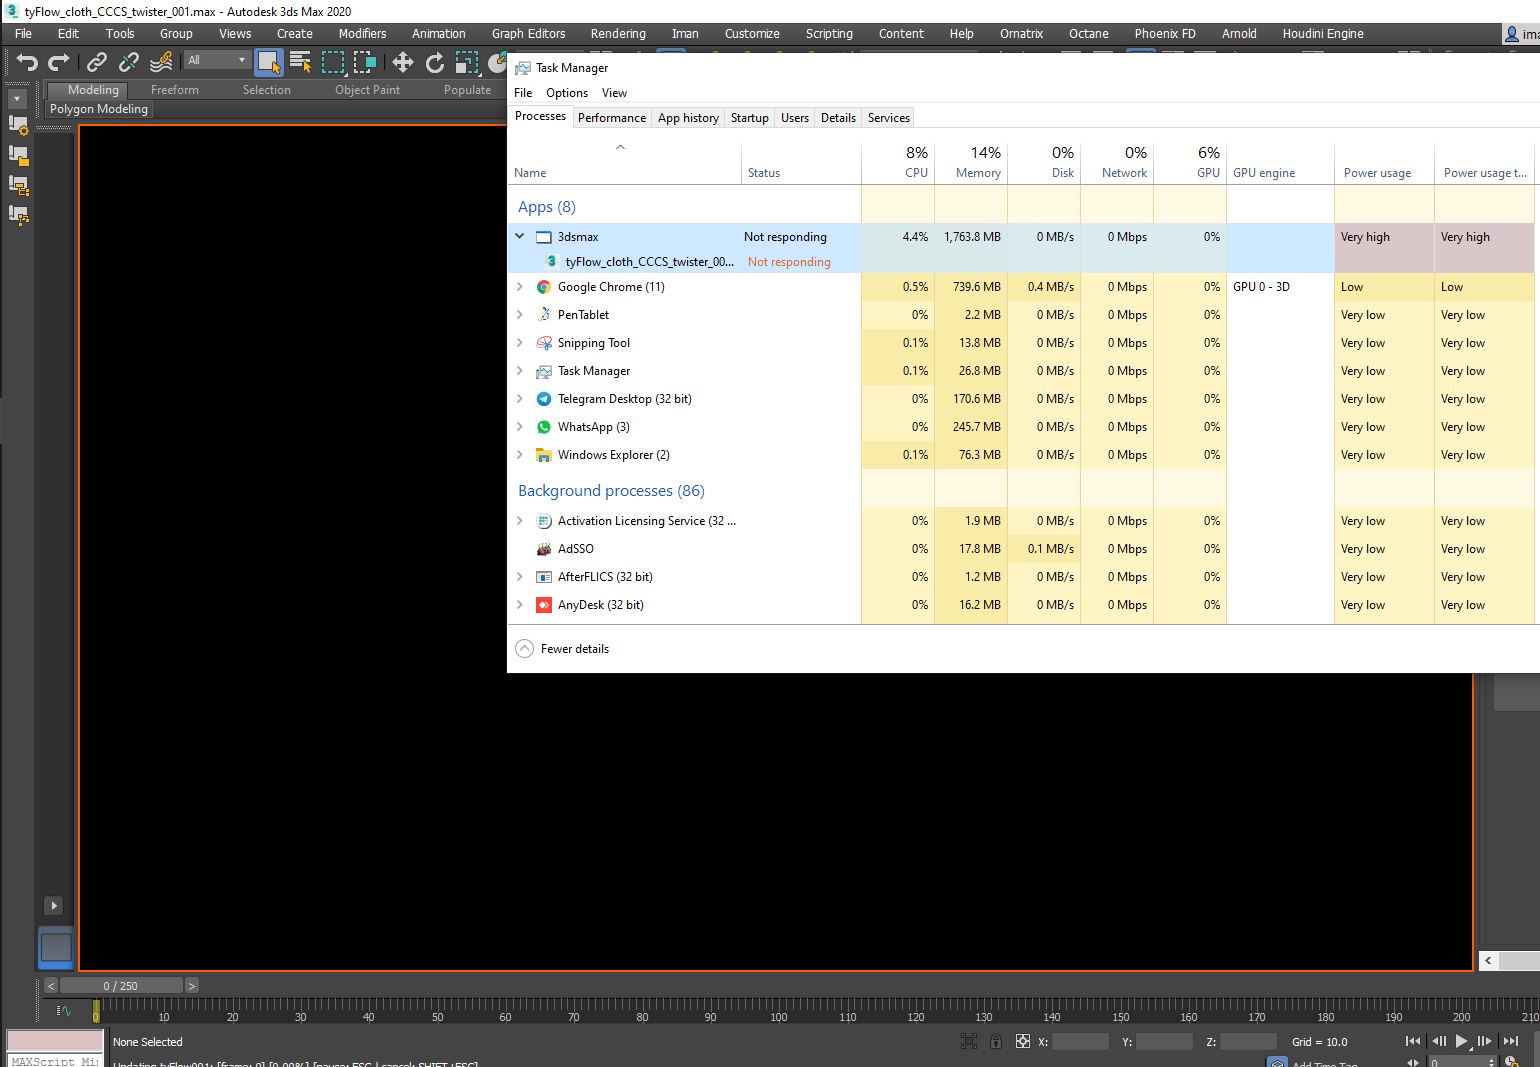The image size is (1540, 1067).
Task: Open the Task Manager Options menu
Action: coord(567,92)
